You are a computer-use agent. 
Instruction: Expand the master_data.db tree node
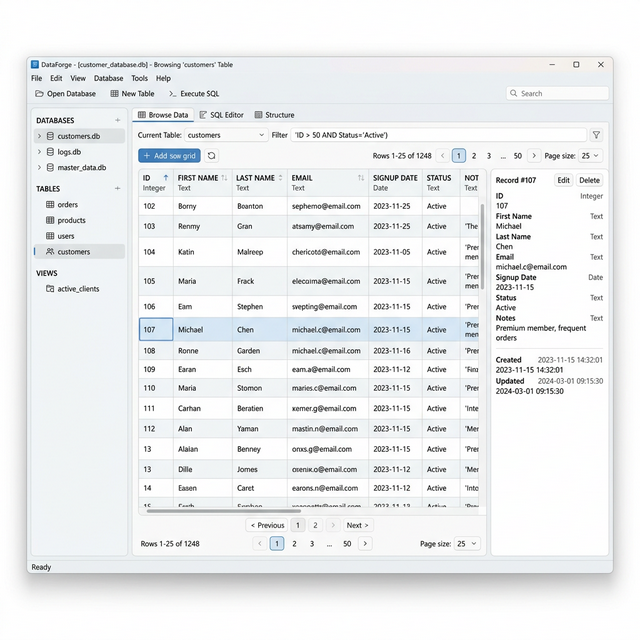coord(39,167)
